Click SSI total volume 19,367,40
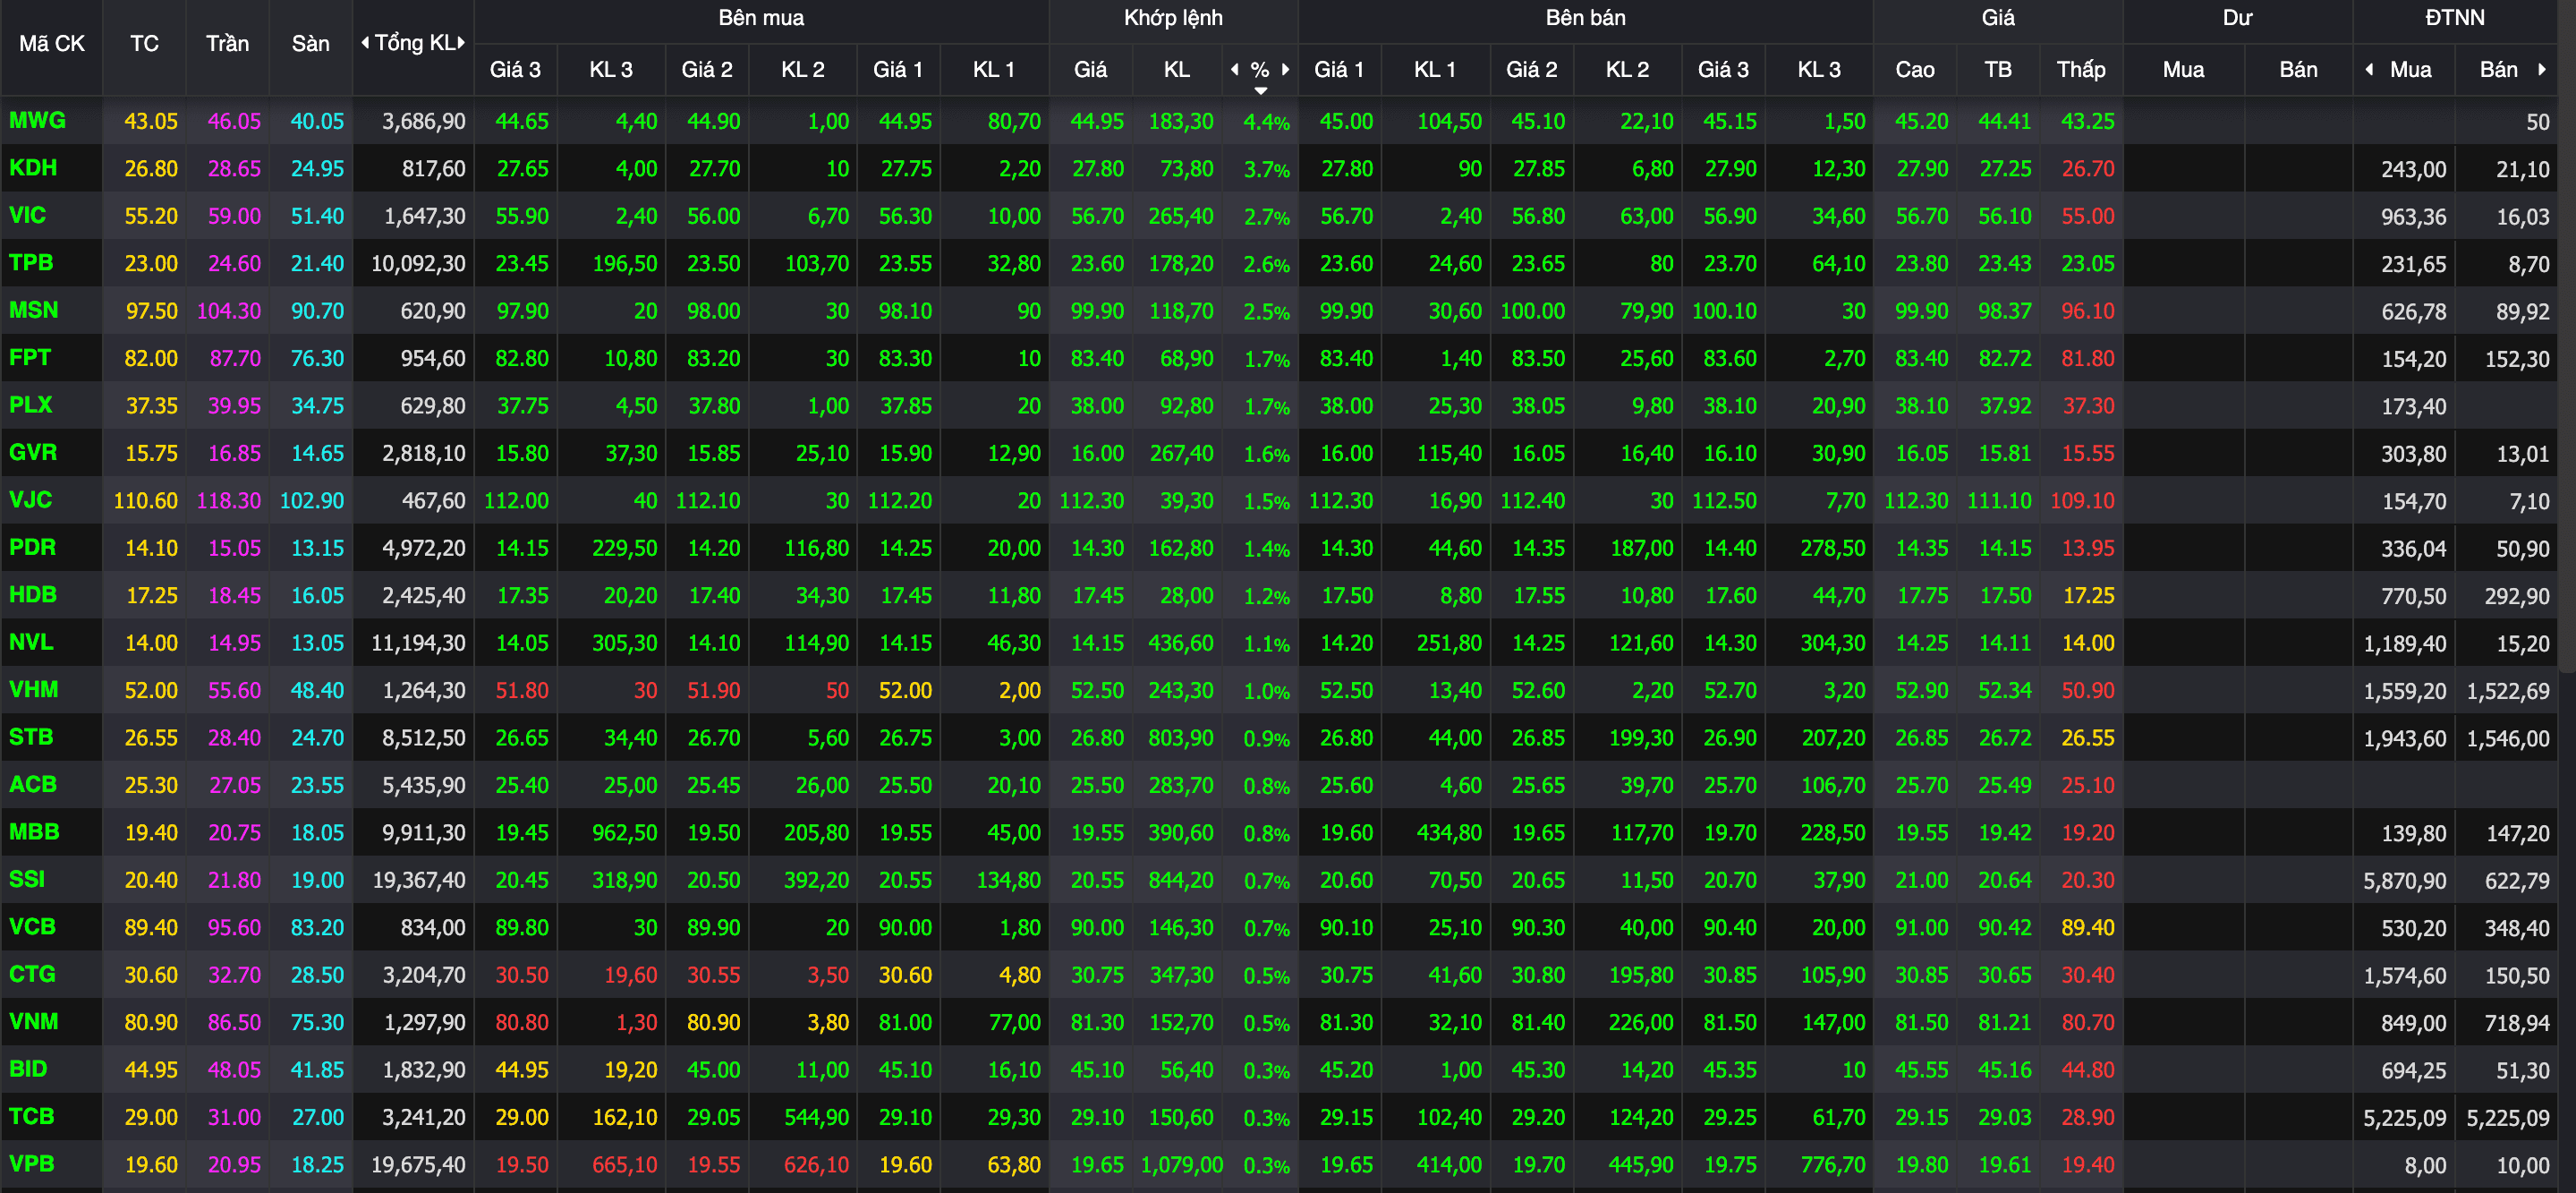Image resolution: width=2576 pixels, height=1193 pixels. point(419,880)
